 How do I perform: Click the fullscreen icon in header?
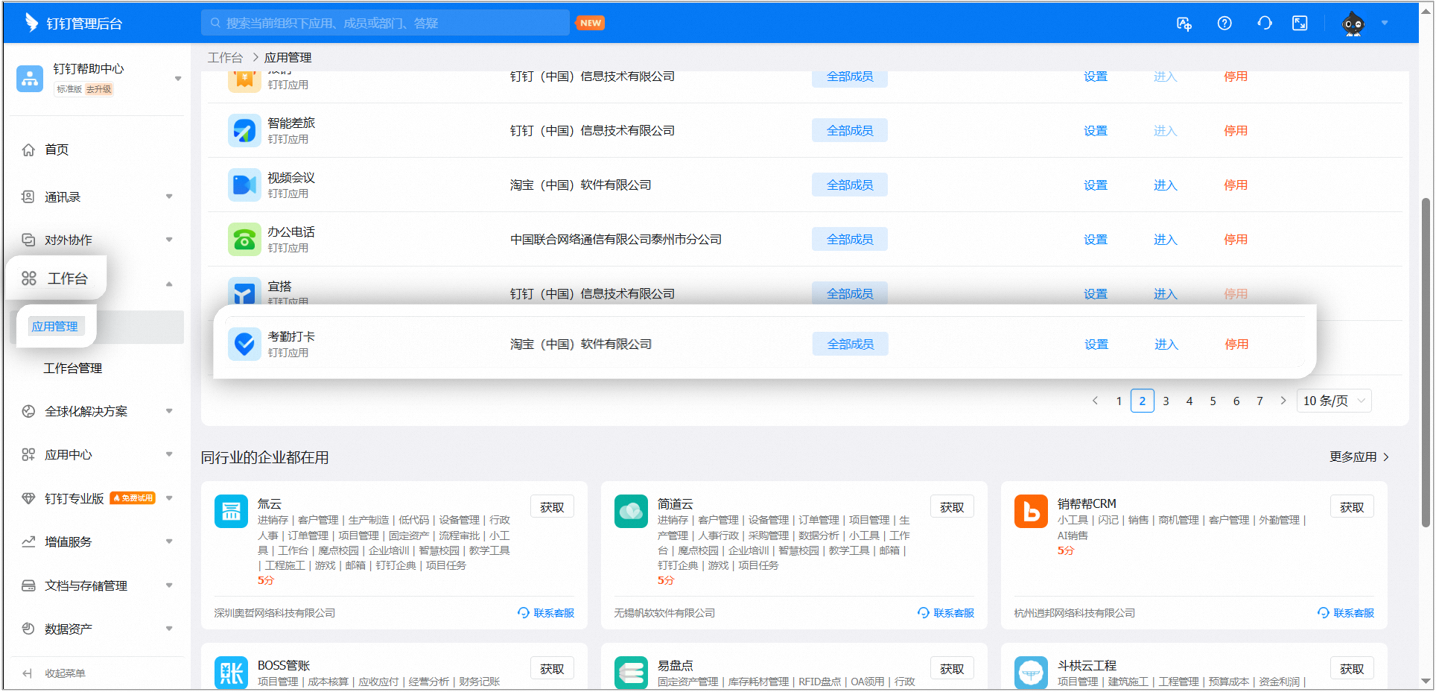pyautogui.click(x=1300, y=23)
